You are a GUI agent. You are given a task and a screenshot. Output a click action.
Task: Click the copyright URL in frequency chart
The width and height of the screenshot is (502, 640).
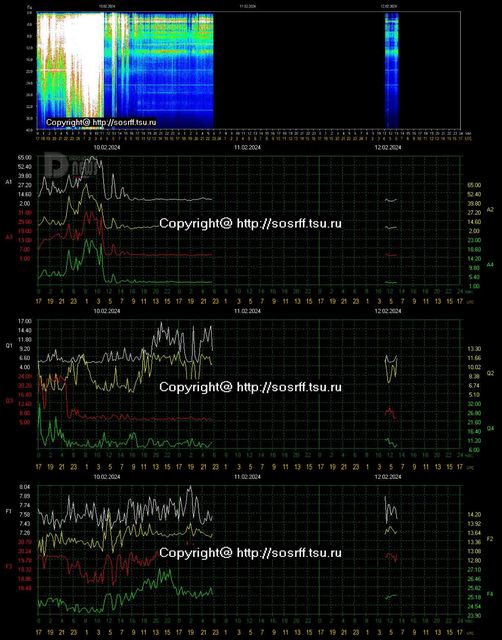tap(289, 553)
